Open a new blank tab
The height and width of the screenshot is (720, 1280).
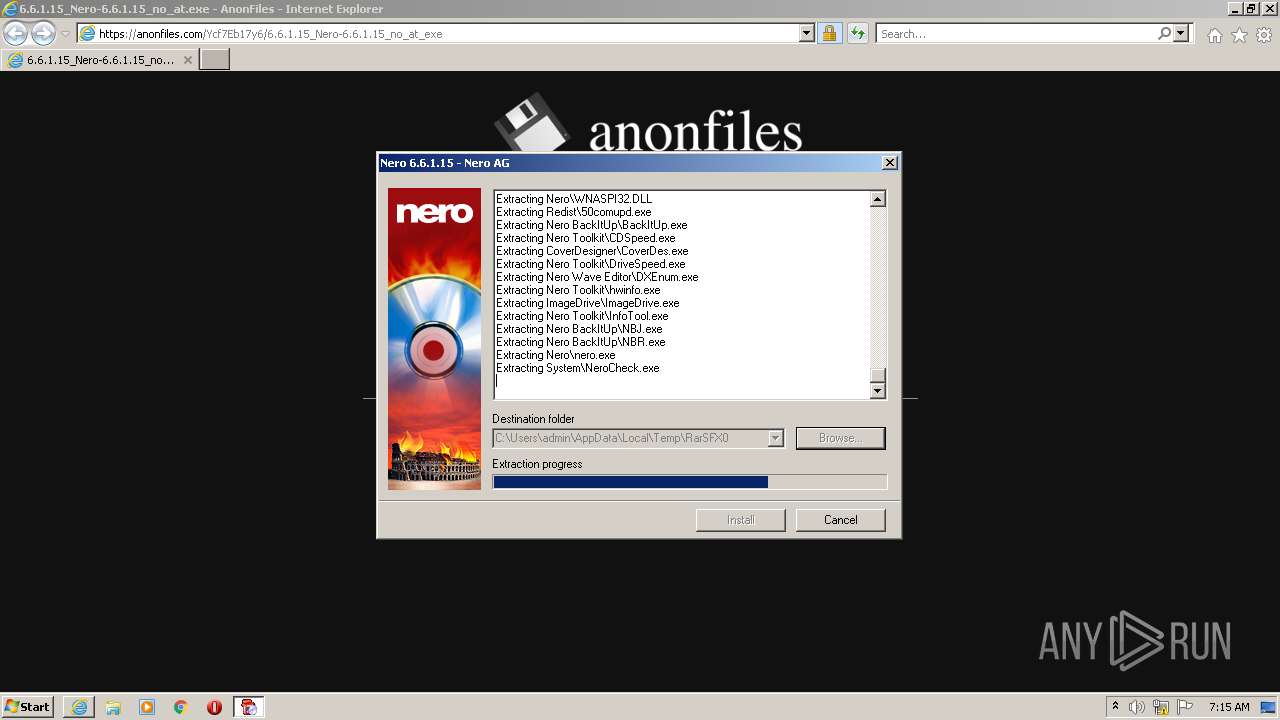click(x=215, y=60)
